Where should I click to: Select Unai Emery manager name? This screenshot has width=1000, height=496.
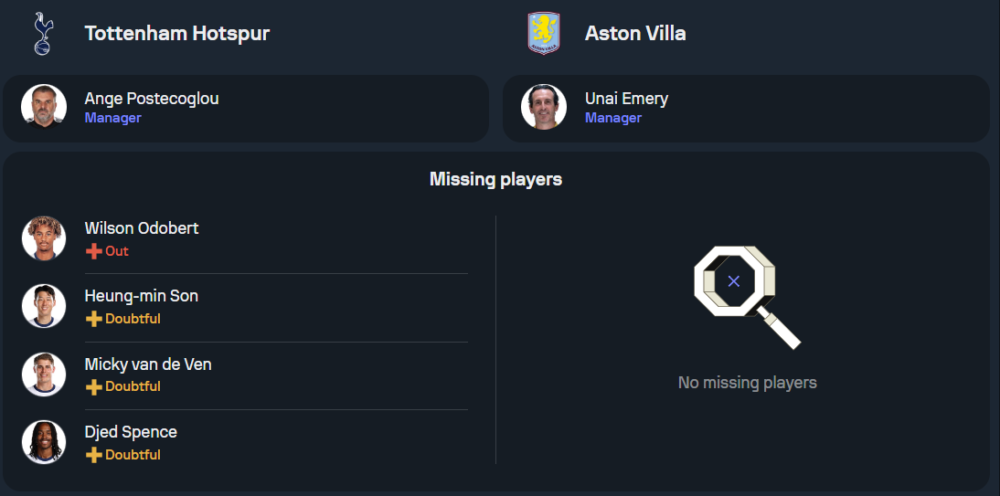626,98
